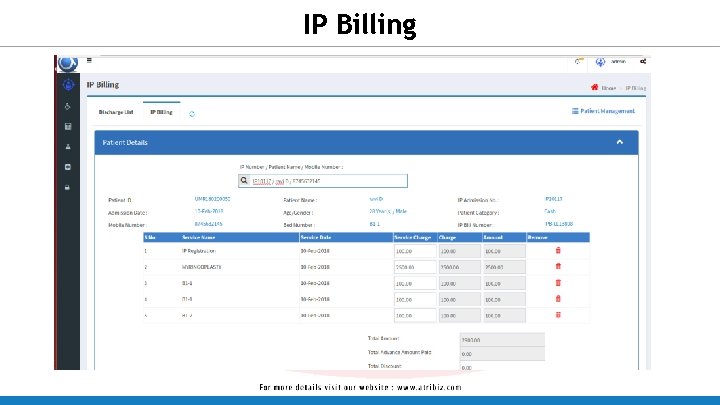720x405 pixels.
Task: Click the Total Advance Amount Paid field
Action: tap(502, 354)
